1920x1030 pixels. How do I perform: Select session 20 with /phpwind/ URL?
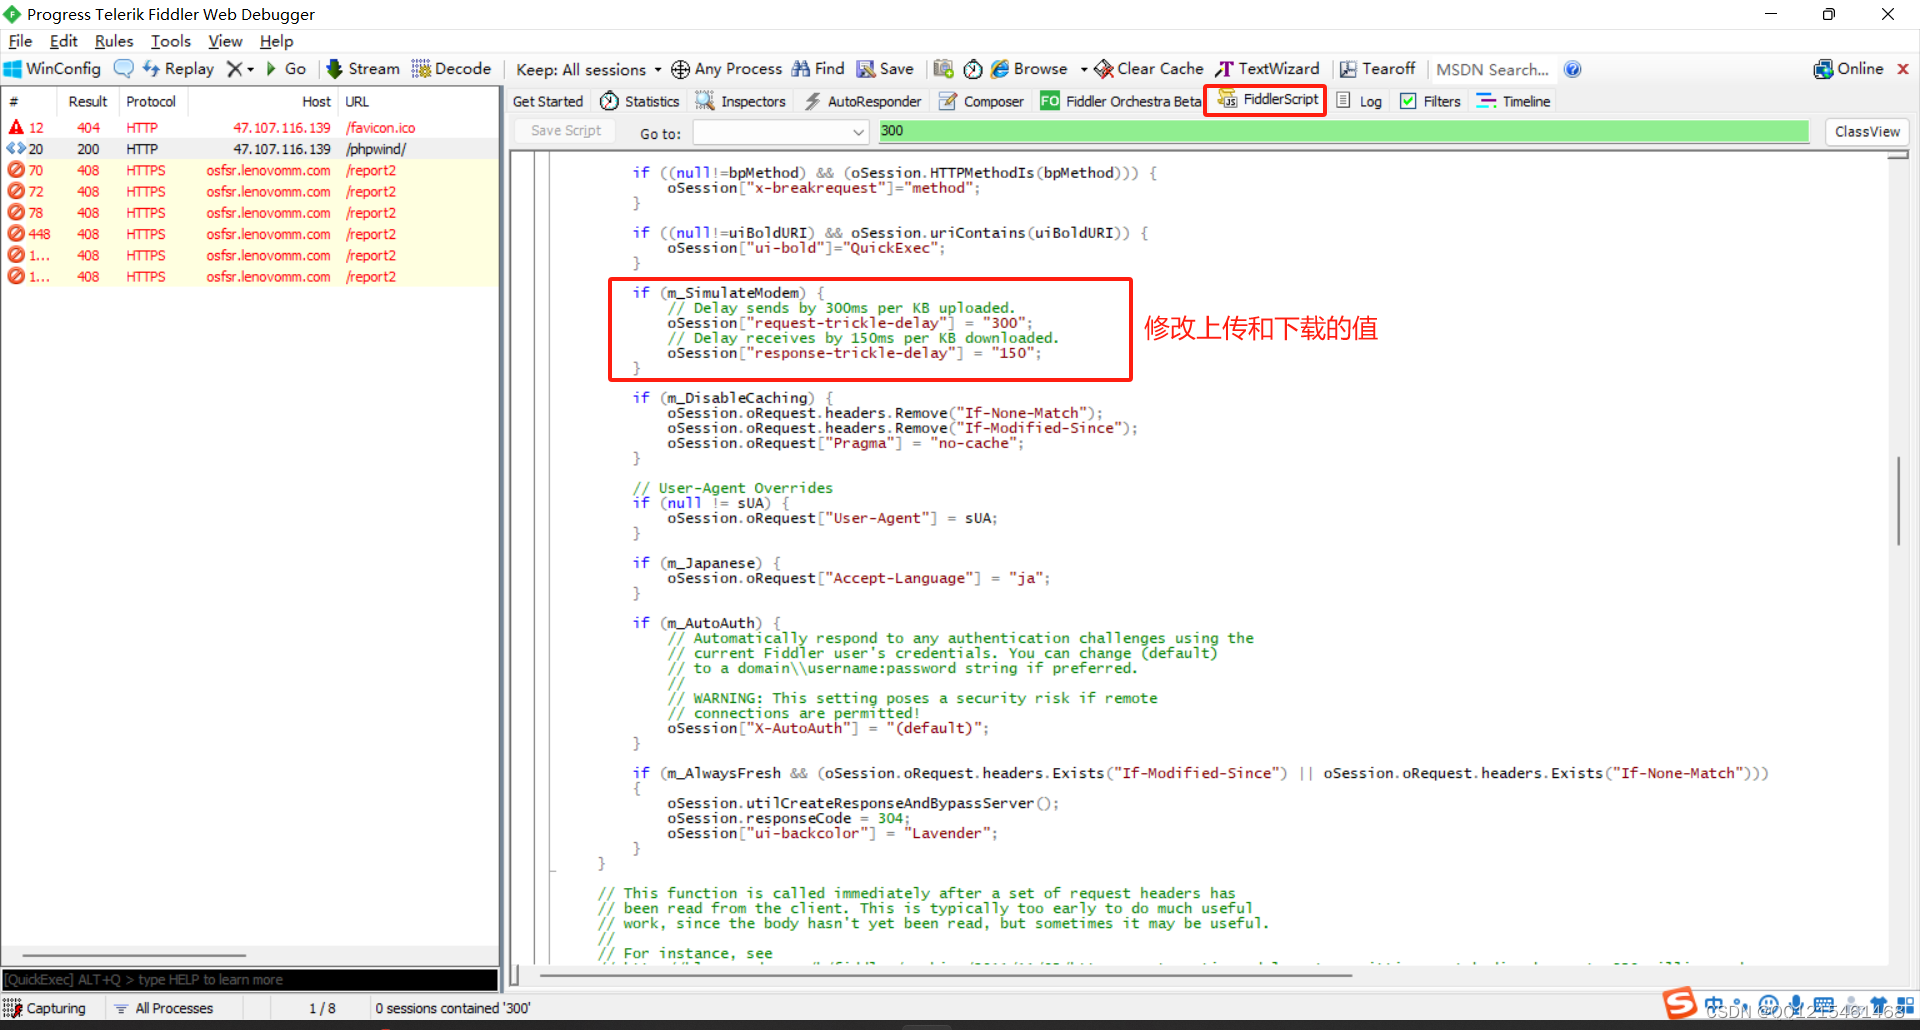tap(250, 149)
